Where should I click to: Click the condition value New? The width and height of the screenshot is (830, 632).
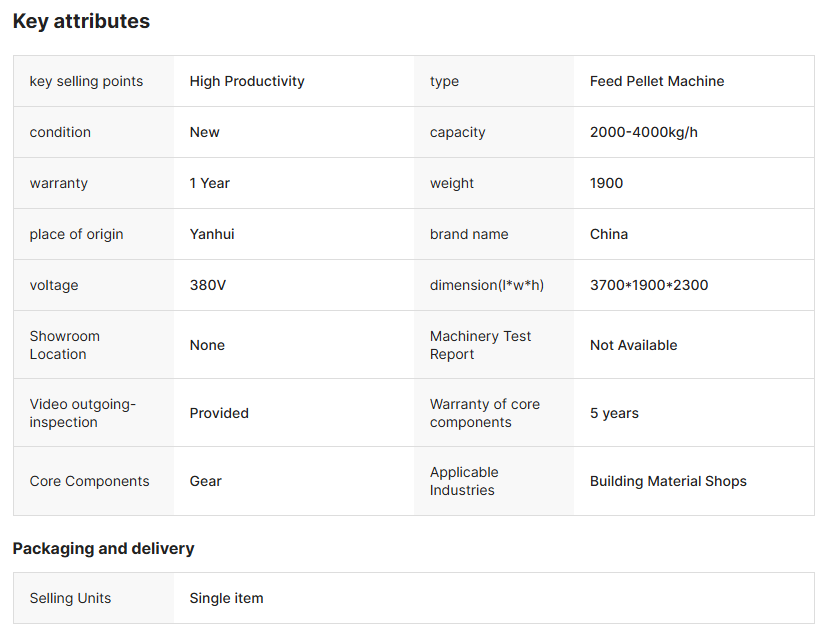(x=204, y=132)
